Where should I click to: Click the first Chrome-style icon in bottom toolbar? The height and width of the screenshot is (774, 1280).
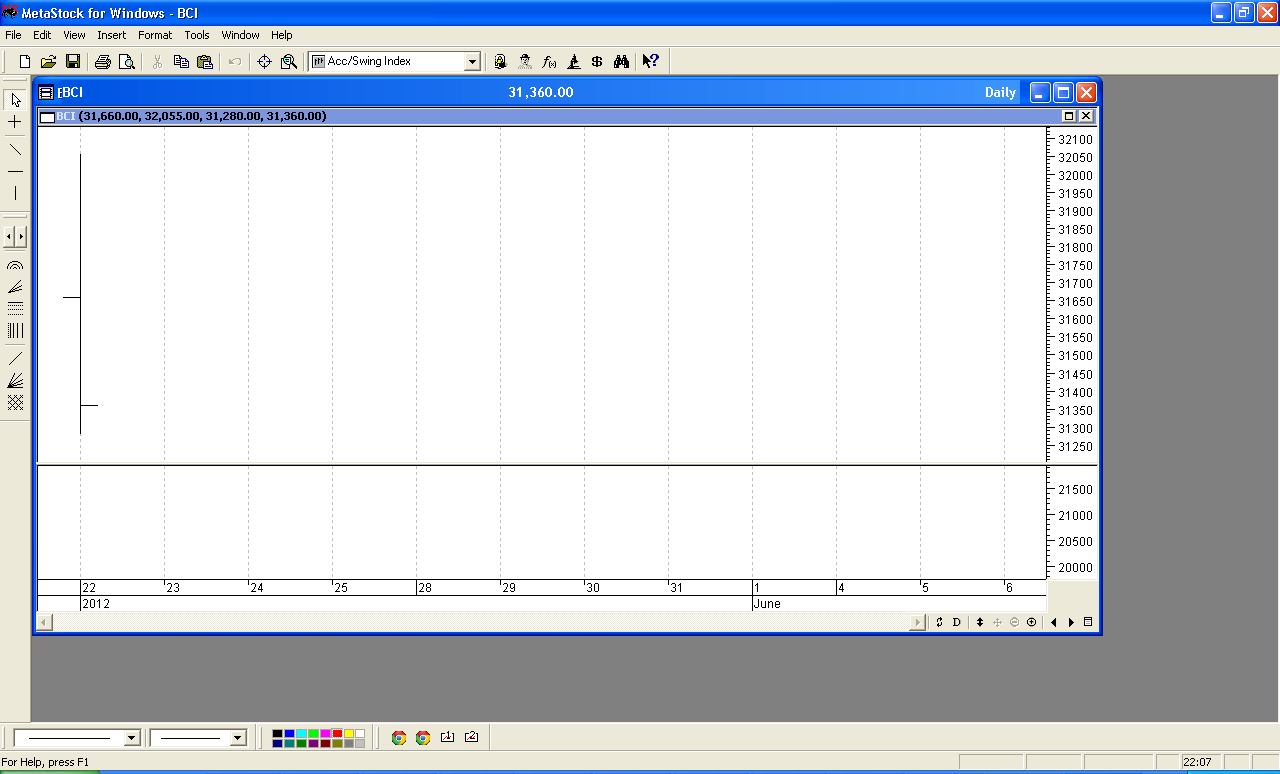(x=399, y=738)
